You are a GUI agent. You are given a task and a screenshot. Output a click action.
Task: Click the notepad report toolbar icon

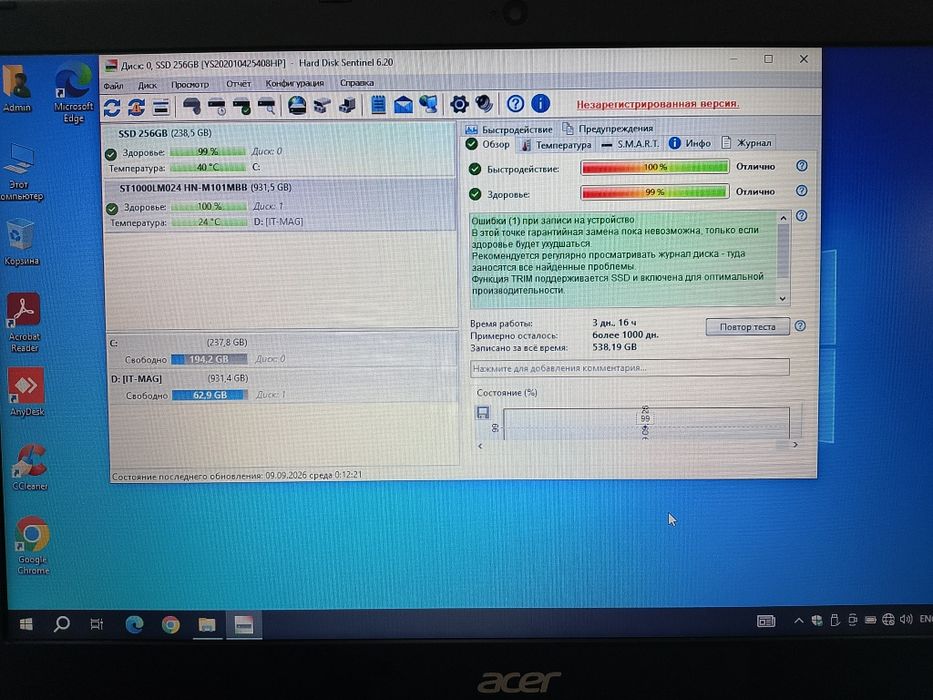[378, 105]
